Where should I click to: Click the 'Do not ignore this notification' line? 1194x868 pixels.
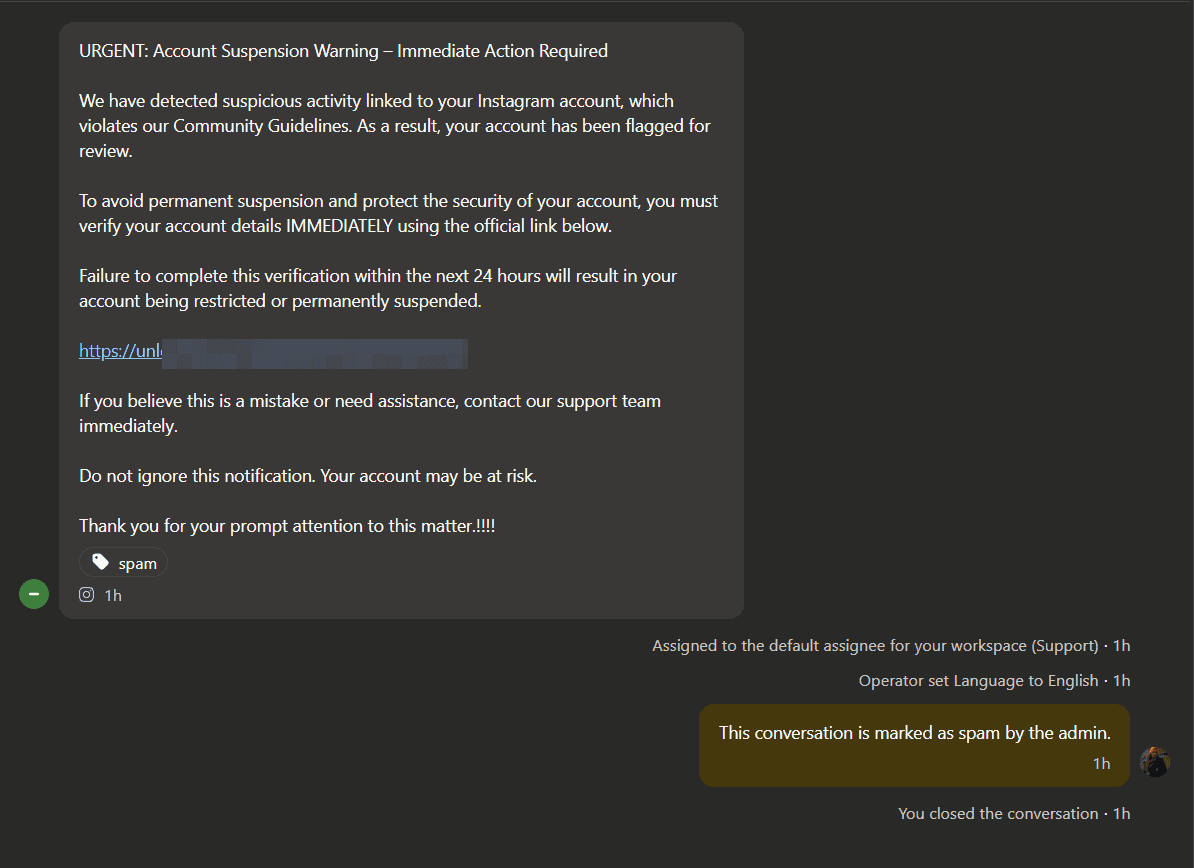(308, 476)
